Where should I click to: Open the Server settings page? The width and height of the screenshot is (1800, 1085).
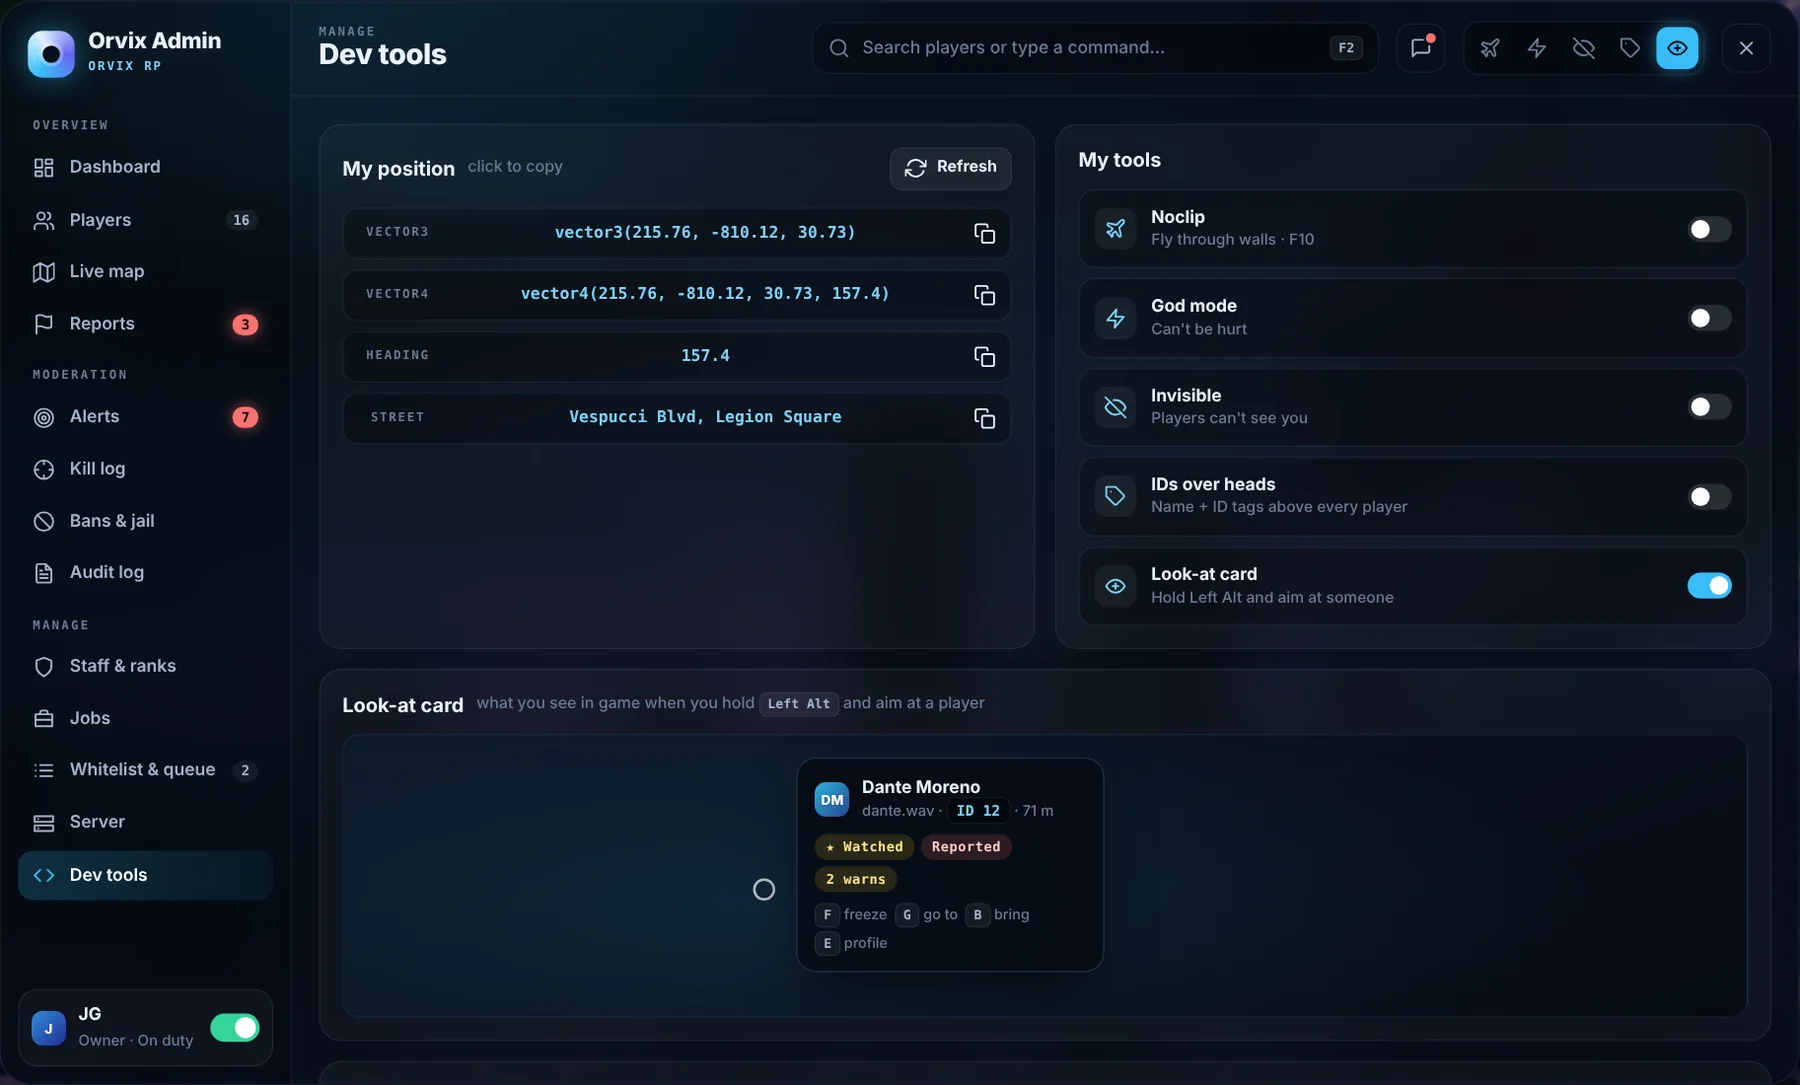145,822
